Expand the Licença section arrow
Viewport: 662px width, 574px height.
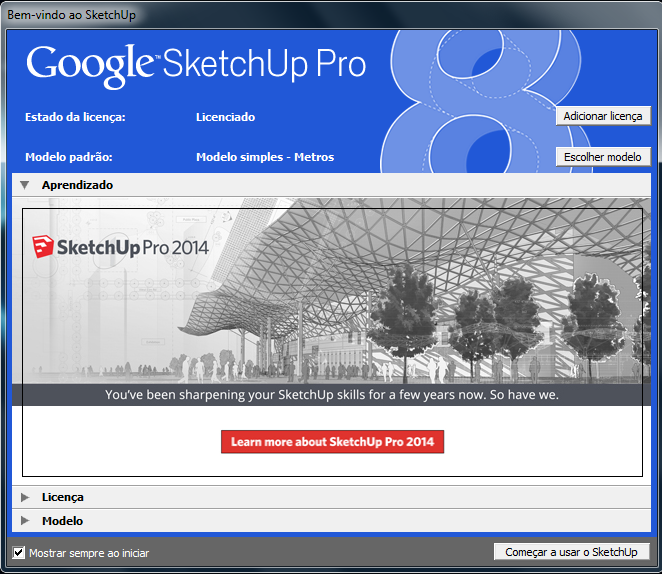point(25,497)
